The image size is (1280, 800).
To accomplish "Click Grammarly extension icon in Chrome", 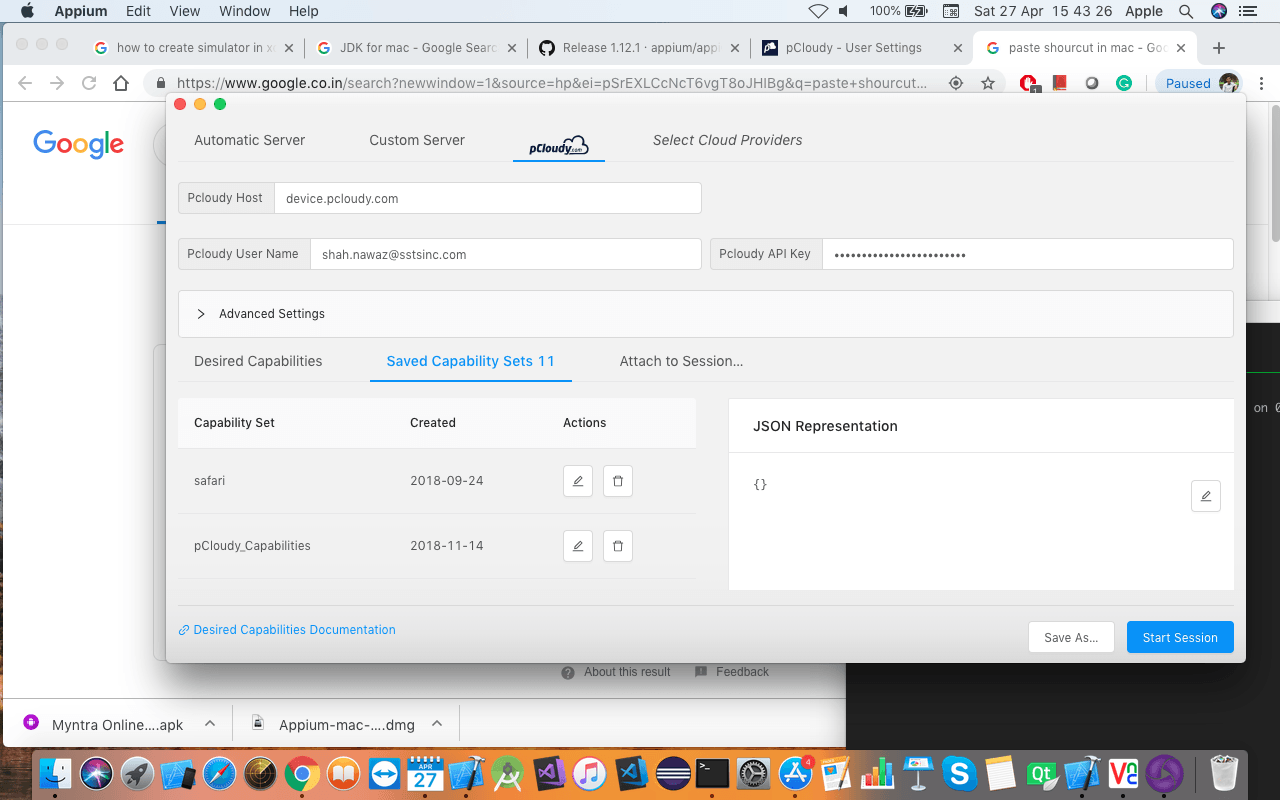I will point(1124,83).
